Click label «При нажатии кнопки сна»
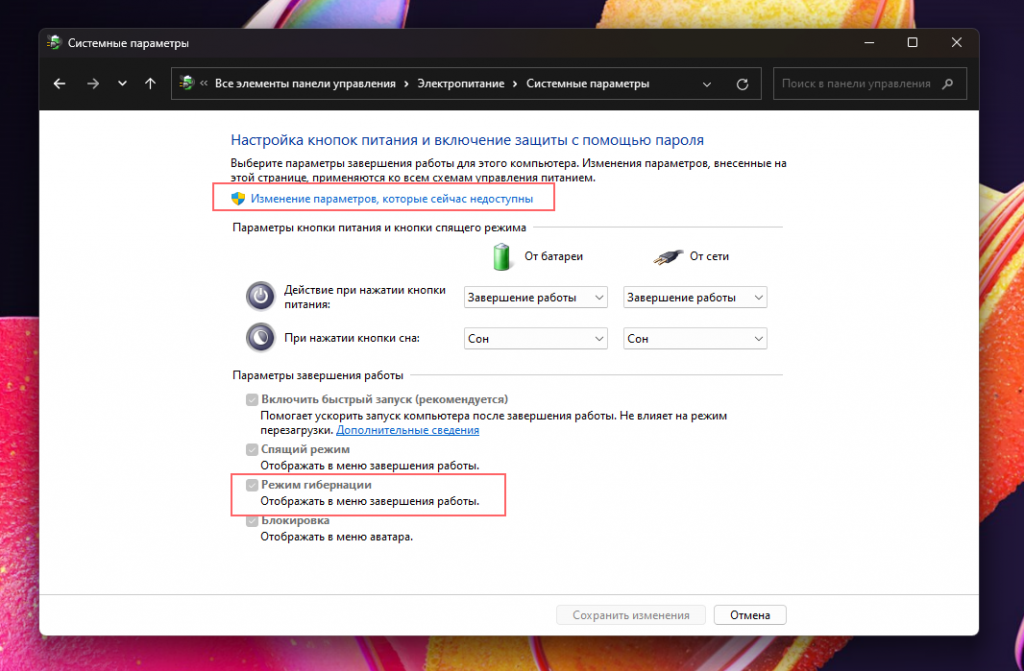This screenshot has width=1024, height=671. (352, 338)
